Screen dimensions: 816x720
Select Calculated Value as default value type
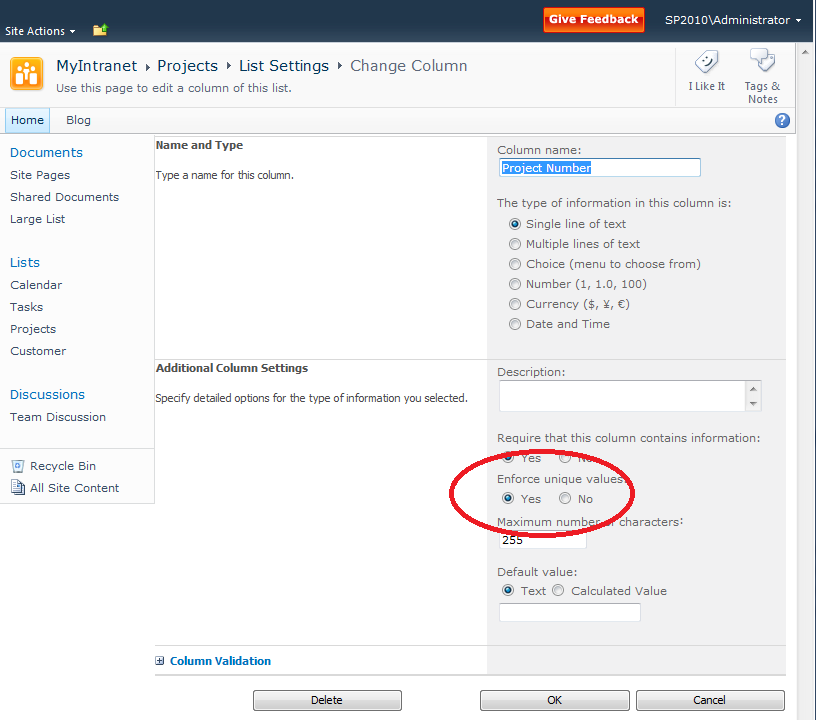point(558,591)
